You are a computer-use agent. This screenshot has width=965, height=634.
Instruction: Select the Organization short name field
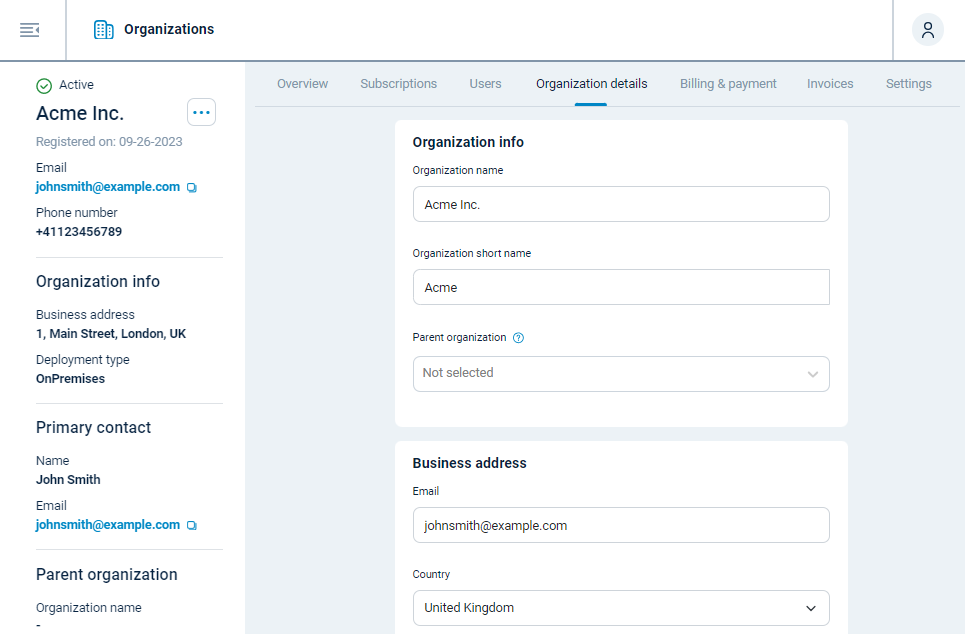click(x=621, y=287)
